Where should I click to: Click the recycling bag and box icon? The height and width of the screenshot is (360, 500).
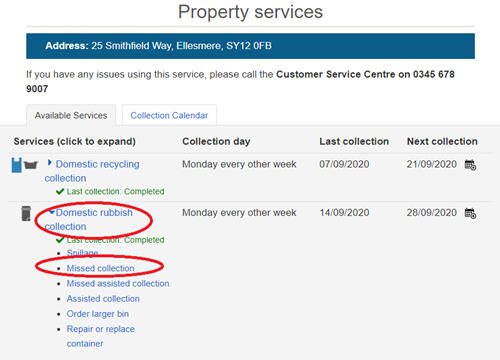pyautogui.click(x=25, y=165)
